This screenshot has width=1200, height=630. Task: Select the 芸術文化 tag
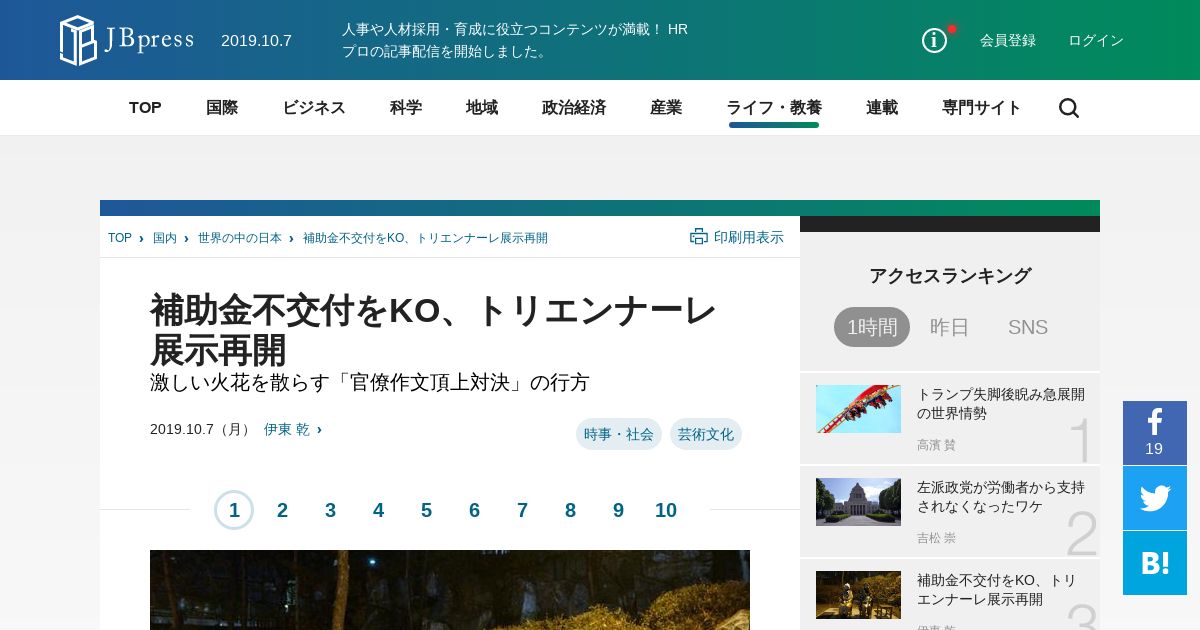[x=706, y=434]
